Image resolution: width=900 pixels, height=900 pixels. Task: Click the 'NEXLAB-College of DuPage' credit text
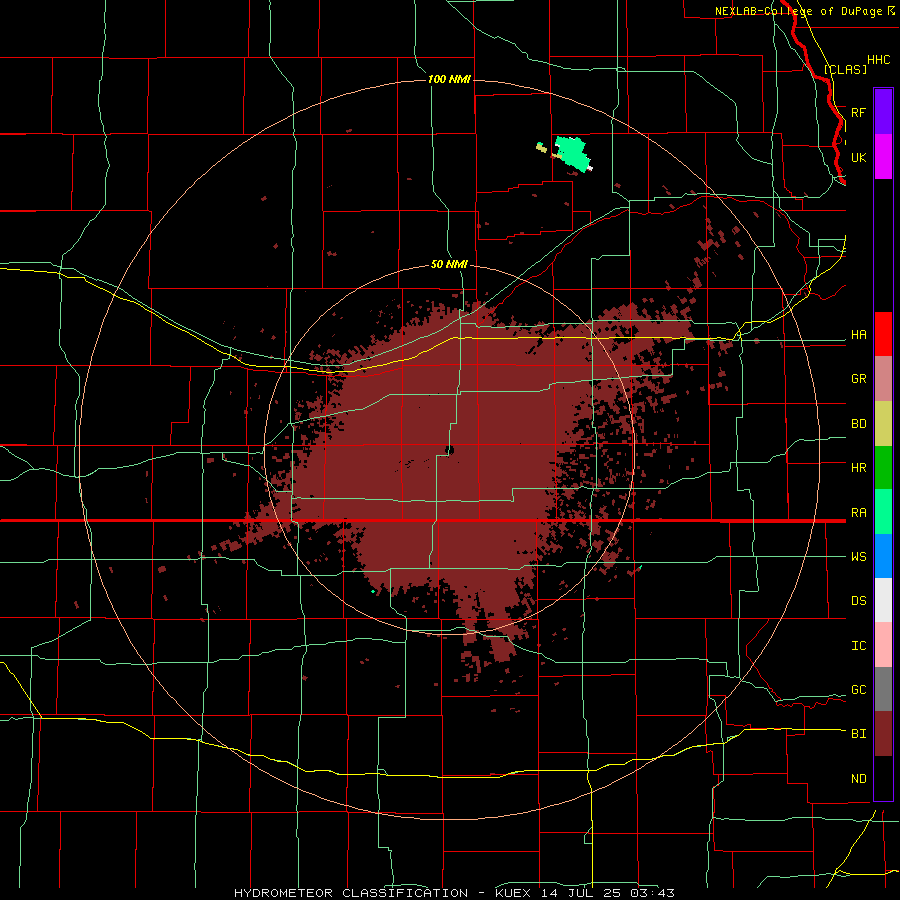tap(798, 11)
